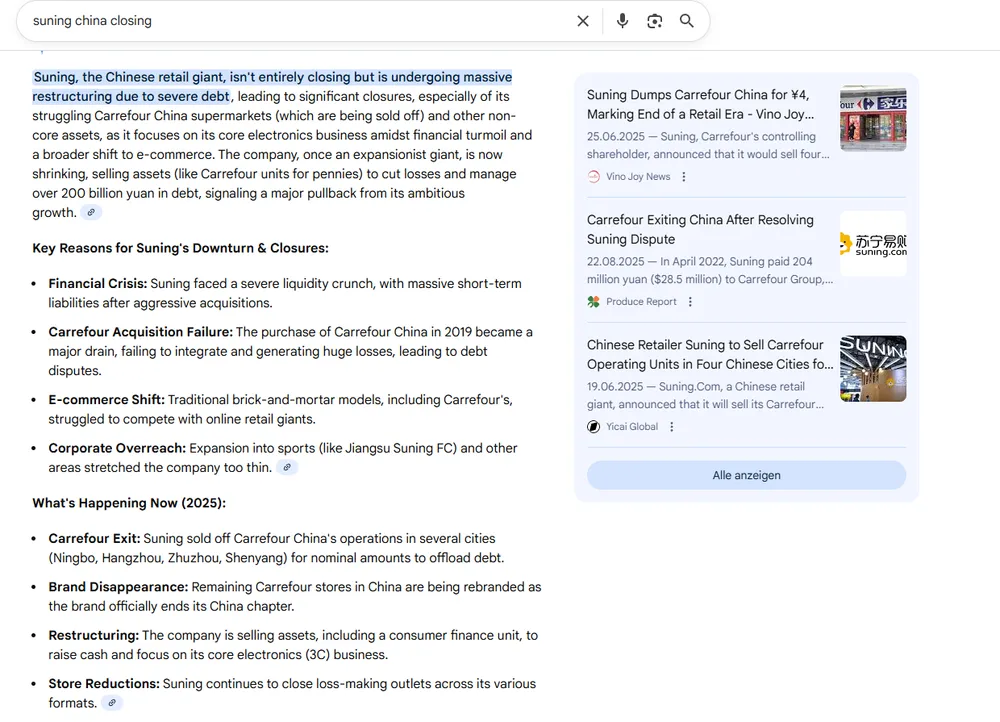Open 'Suning Dumps Carrefour China for ¥4' article
1000x722 pixels.
pyautogui.click(x=700, y=105)
